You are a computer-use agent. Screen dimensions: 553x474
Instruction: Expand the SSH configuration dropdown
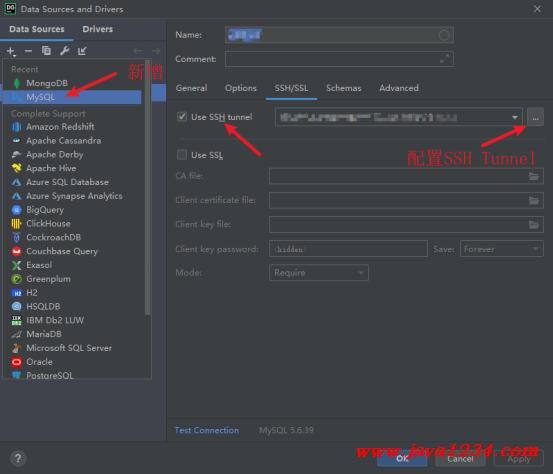pos(515,117)
